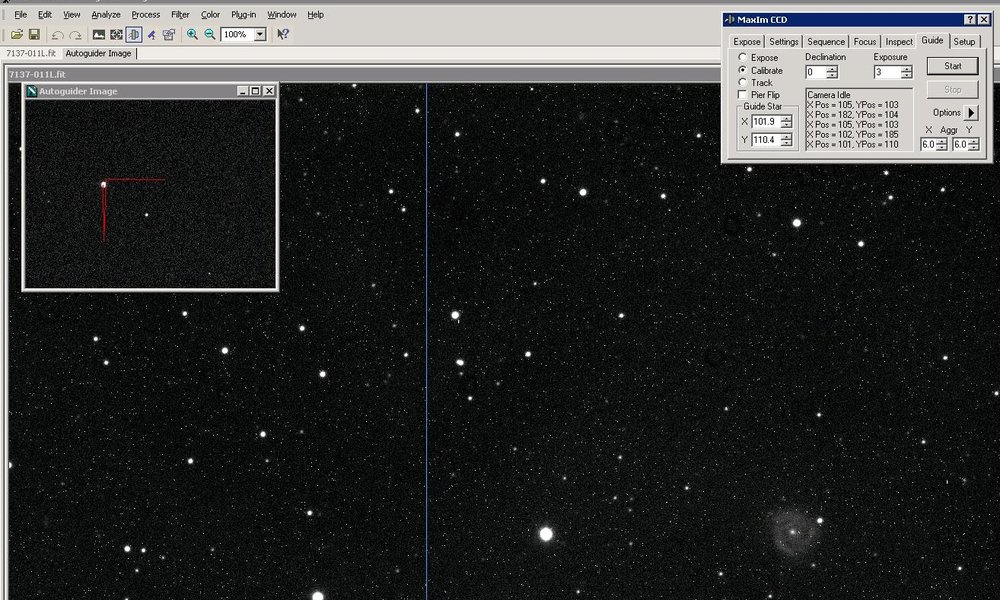Open the View menu
This screenshot has height=600, width=1000.
pos(71,15)
